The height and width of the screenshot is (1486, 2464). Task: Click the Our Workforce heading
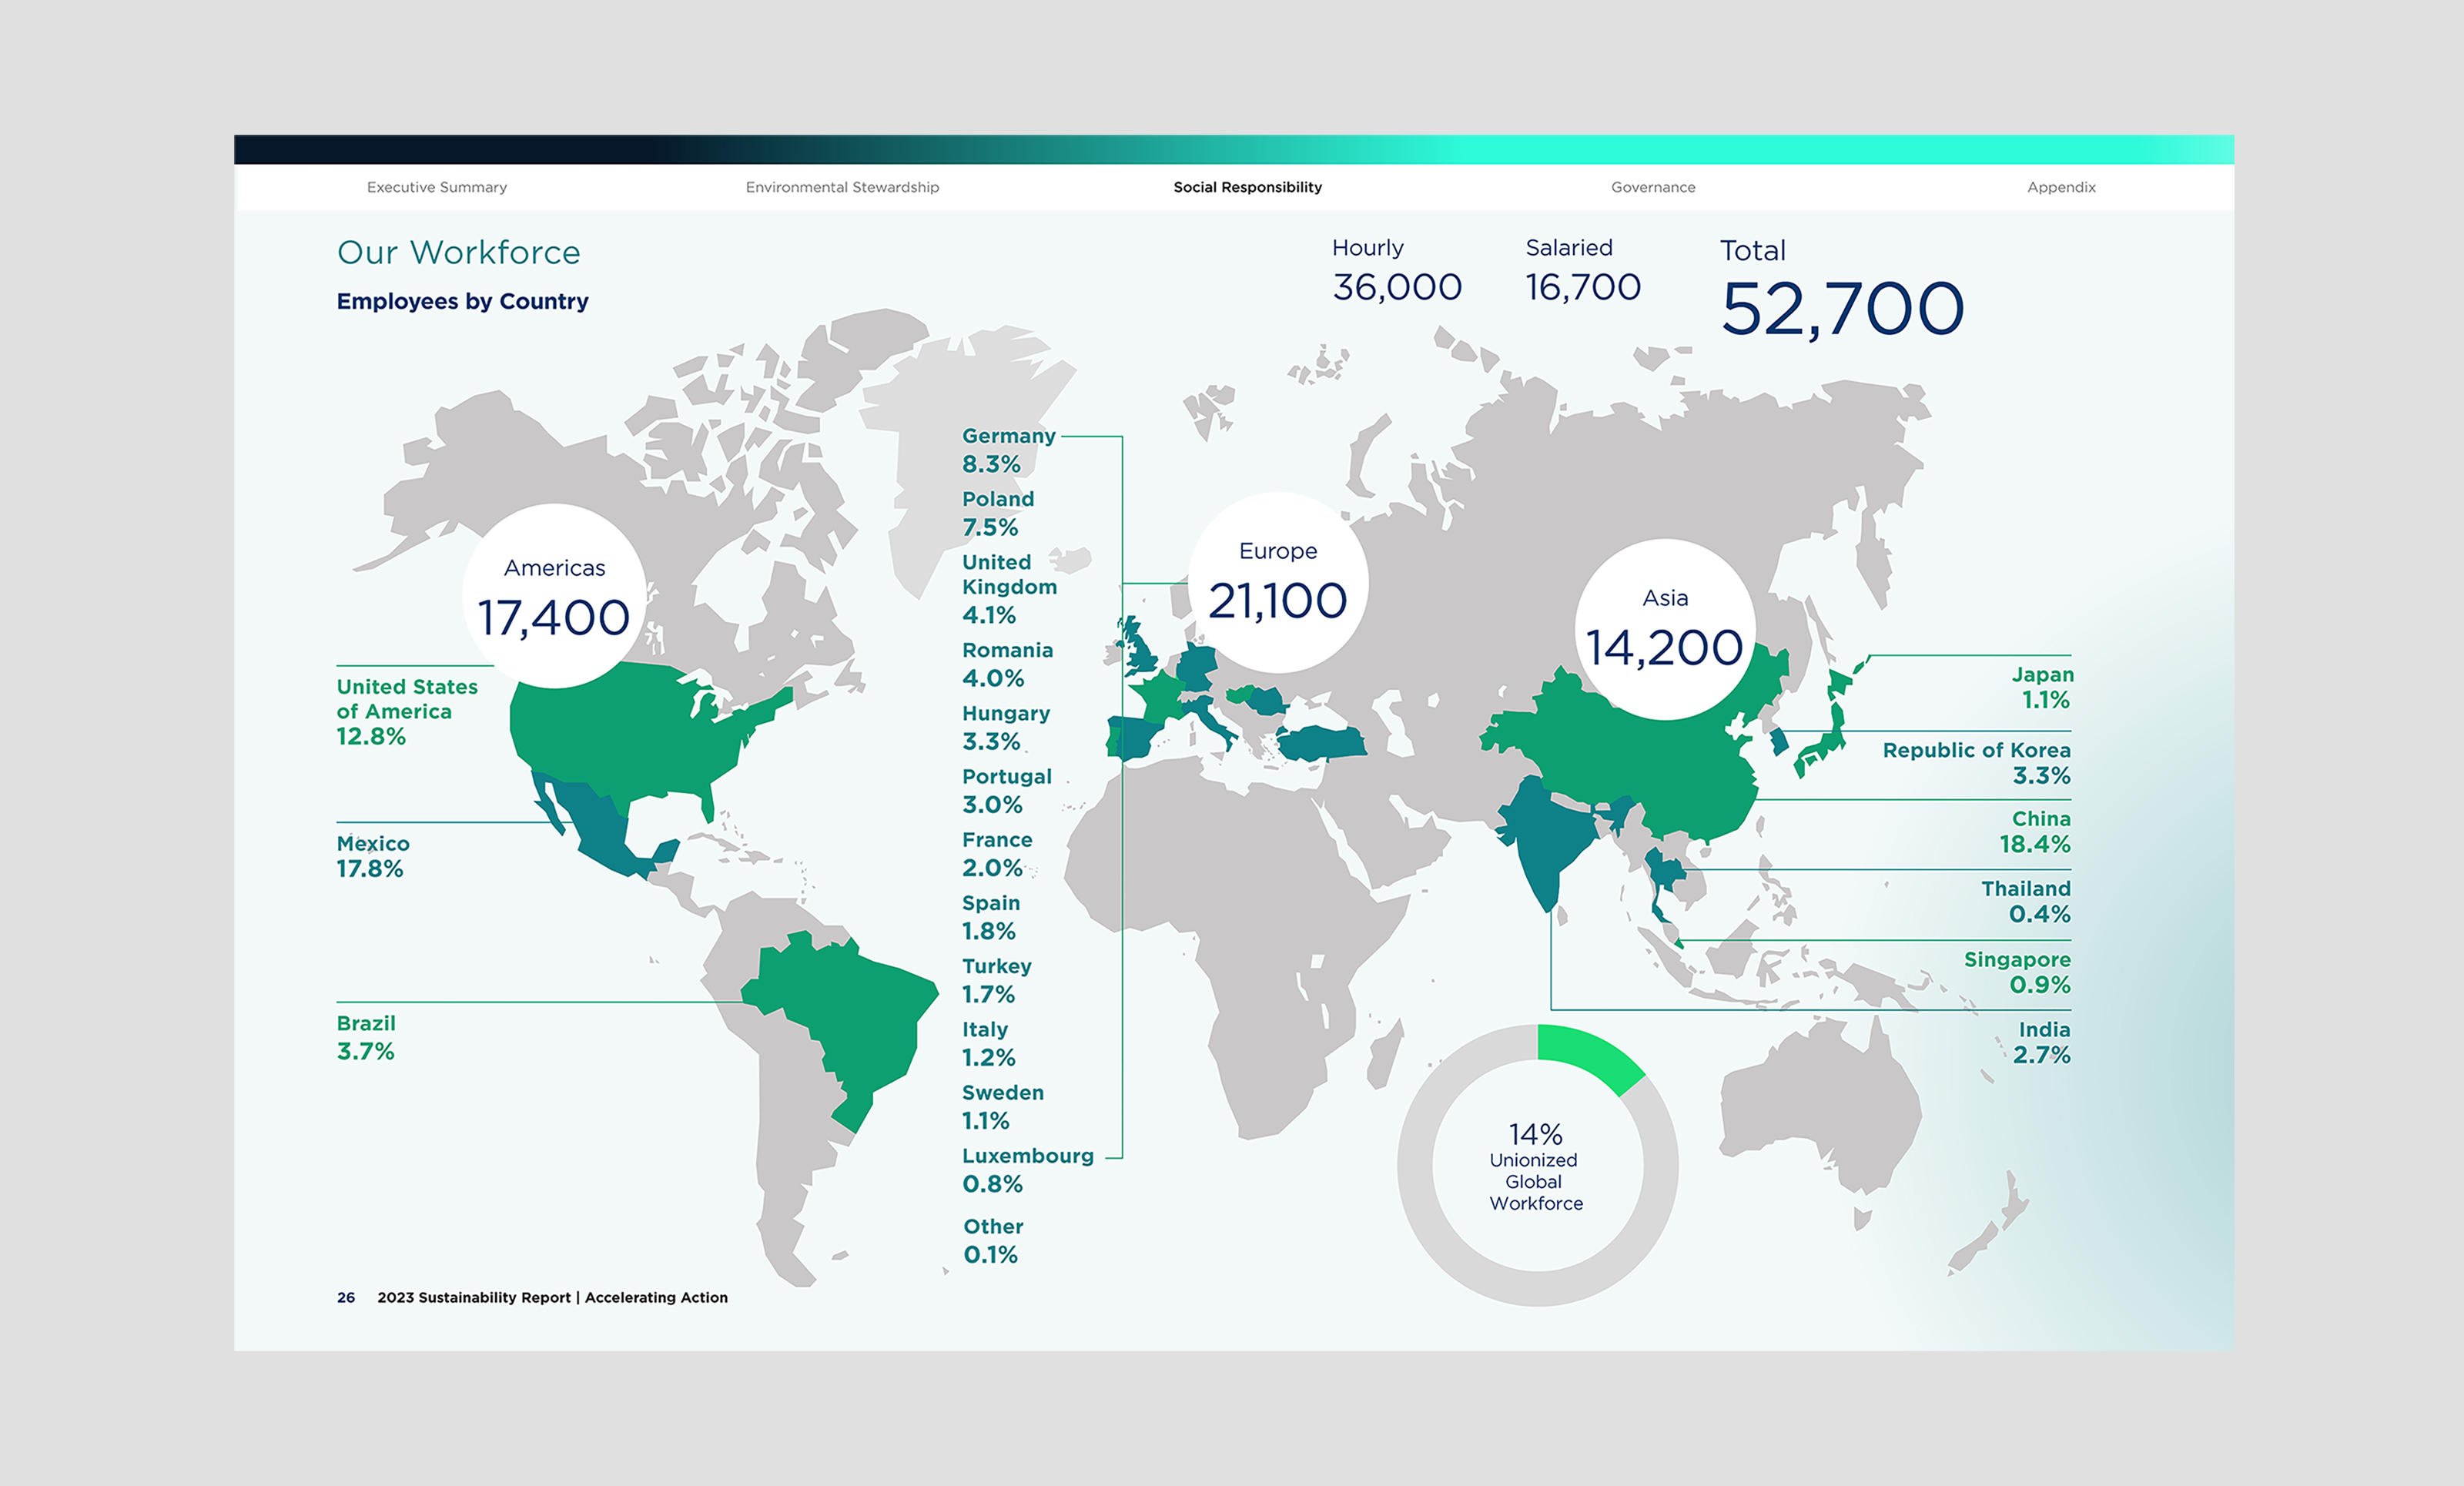(458, 252)
